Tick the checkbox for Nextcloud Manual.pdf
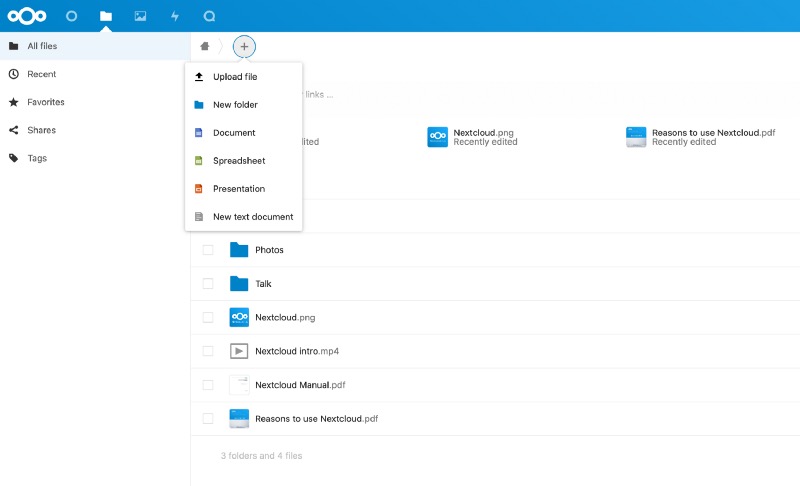800x486 pixels. click(208, 385)
